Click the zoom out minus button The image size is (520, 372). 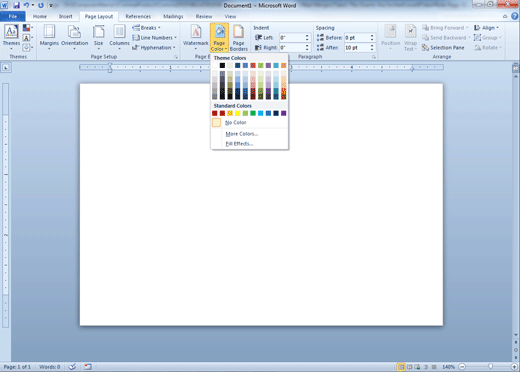tap(462, 367)
